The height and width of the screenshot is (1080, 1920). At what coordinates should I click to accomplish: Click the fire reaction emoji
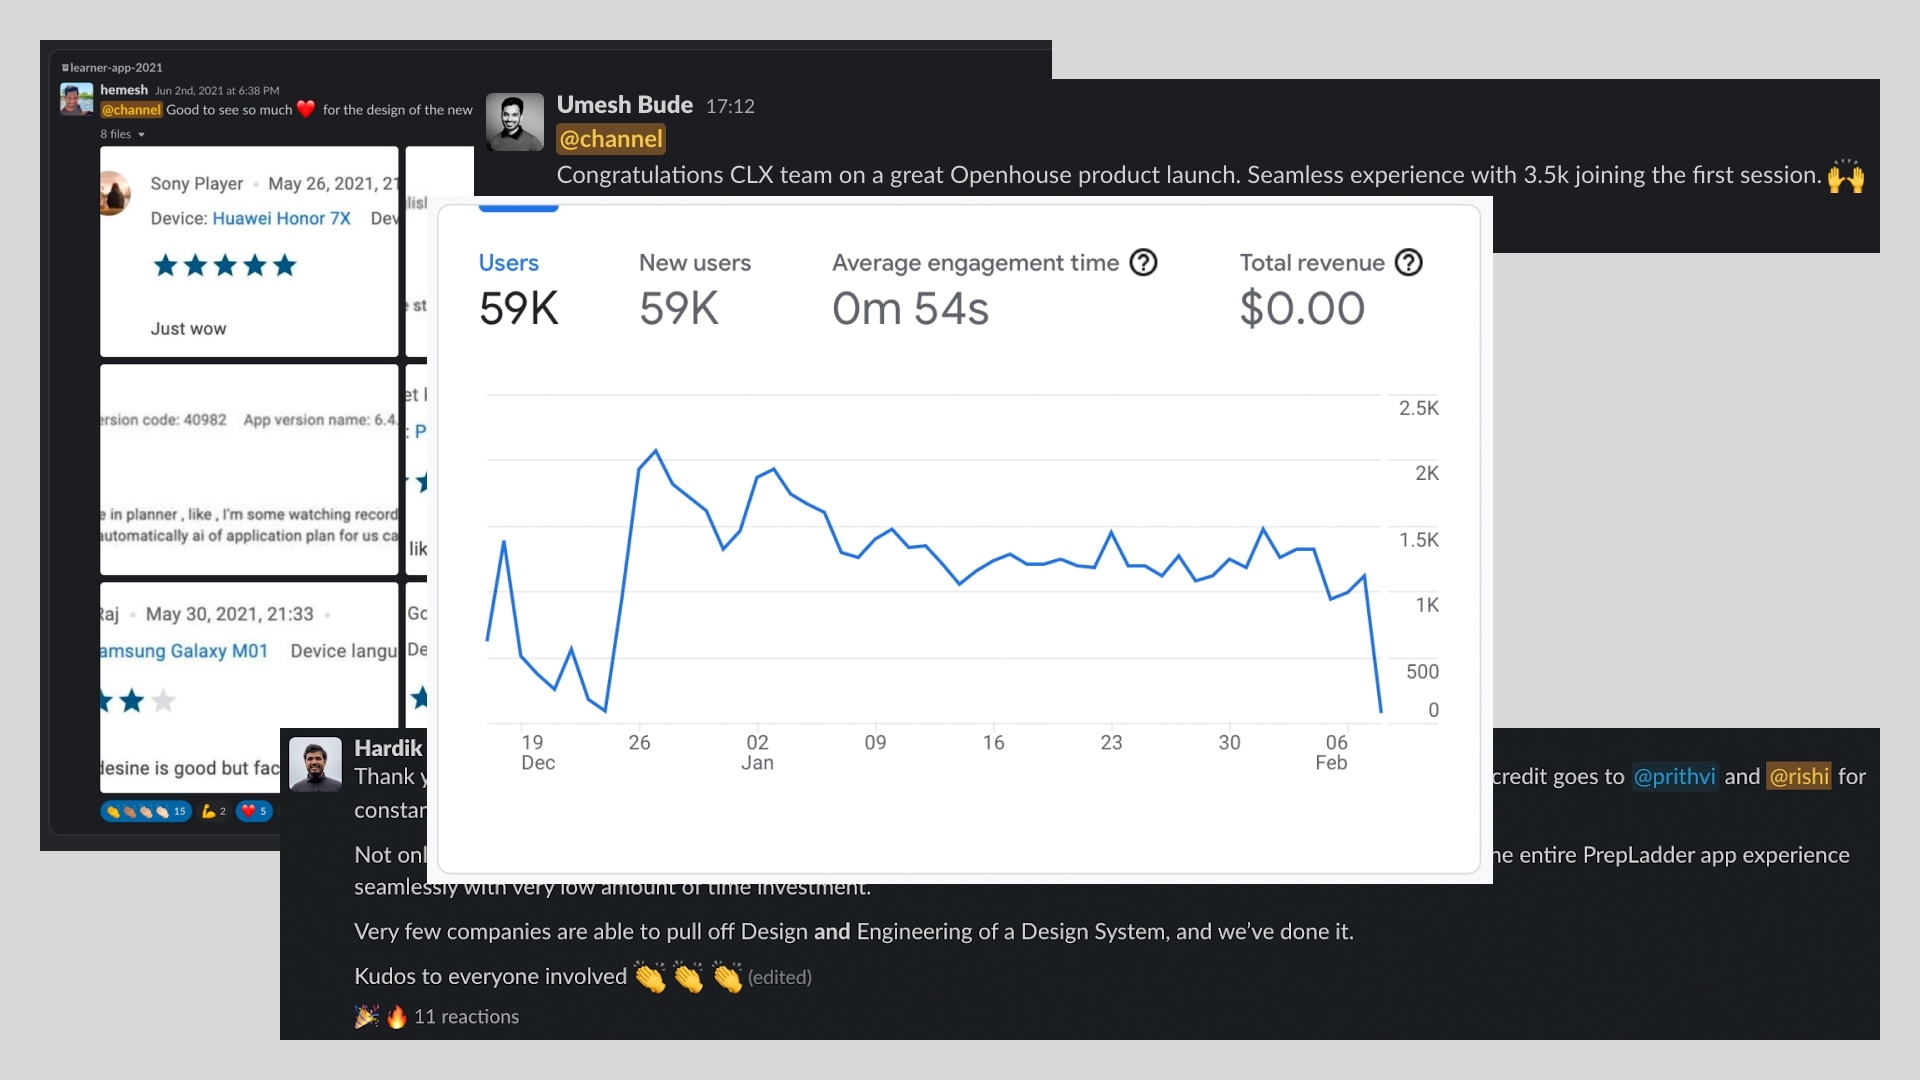pyautogui.click(x=397, y=1017)
